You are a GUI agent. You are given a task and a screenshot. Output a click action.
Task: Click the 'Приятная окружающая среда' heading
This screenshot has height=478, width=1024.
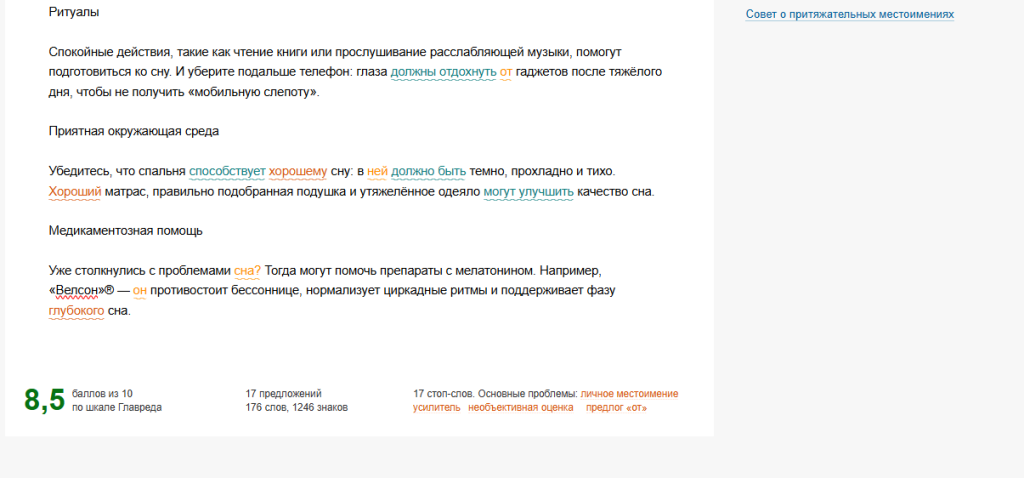[x=134, y=131]
